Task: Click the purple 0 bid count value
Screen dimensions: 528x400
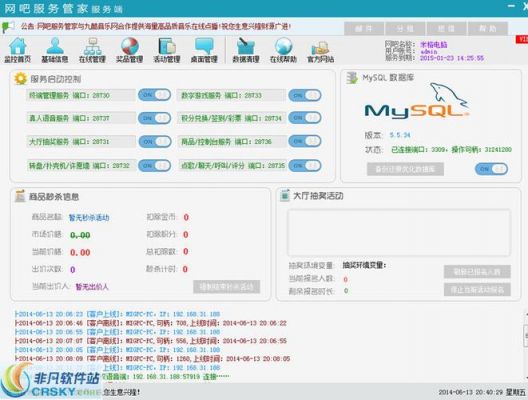Action: coord(73,270)
